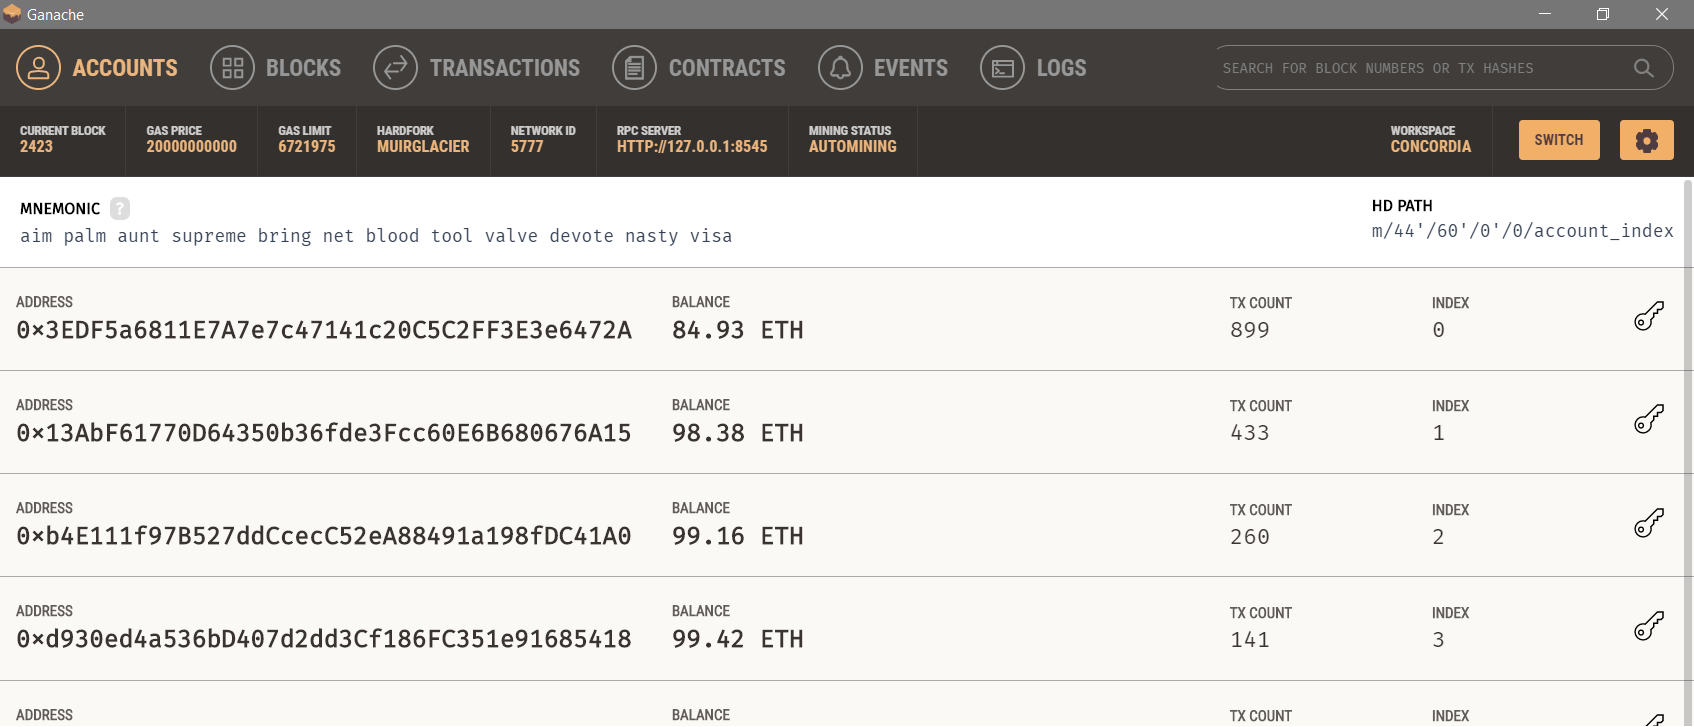1694x727 pixels.
Task: Open the Contracts document icon
Action: pyautogui.click(x=634, y=68)
